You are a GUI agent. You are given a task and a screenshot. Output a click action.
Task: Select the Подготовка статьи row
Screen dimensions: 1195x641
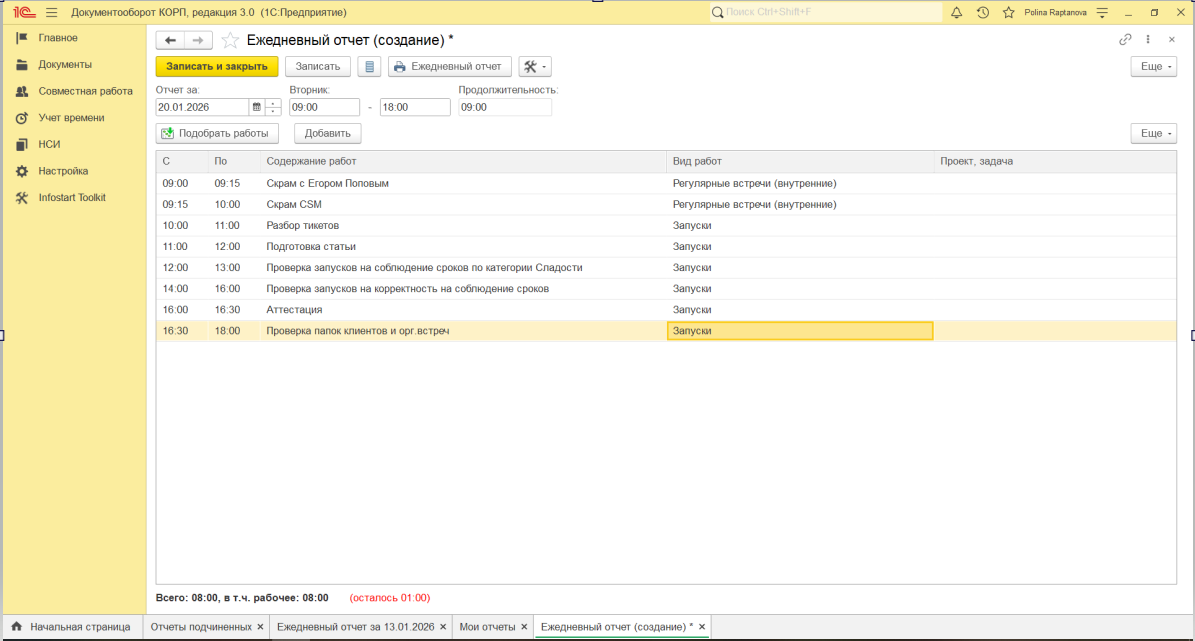(311, 246)
